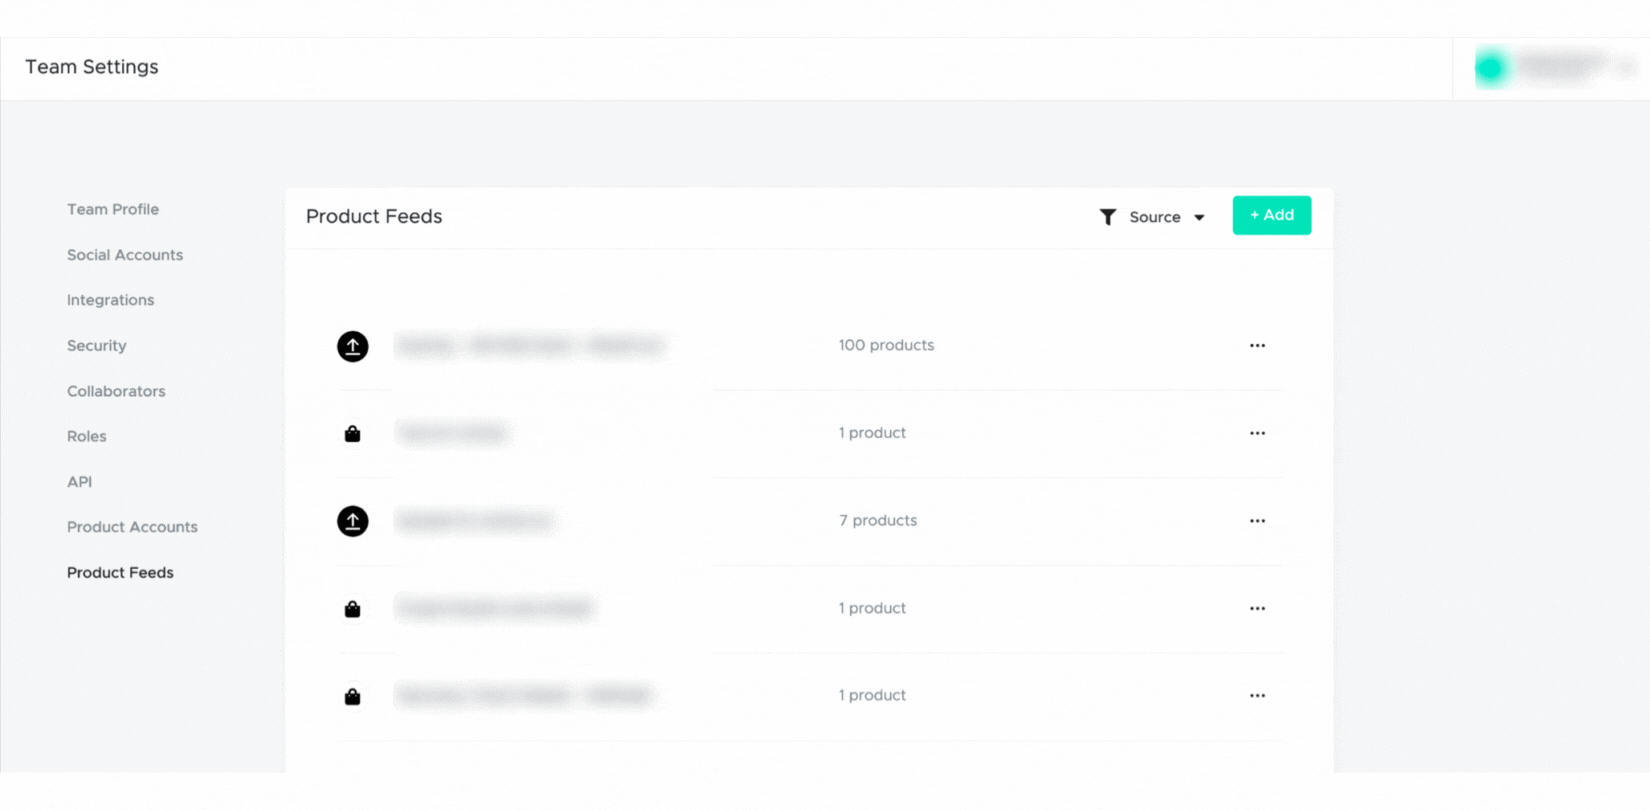
Task: Open ellipsis menu of first 1 product feed
Action: click(x=1257, y=433)
